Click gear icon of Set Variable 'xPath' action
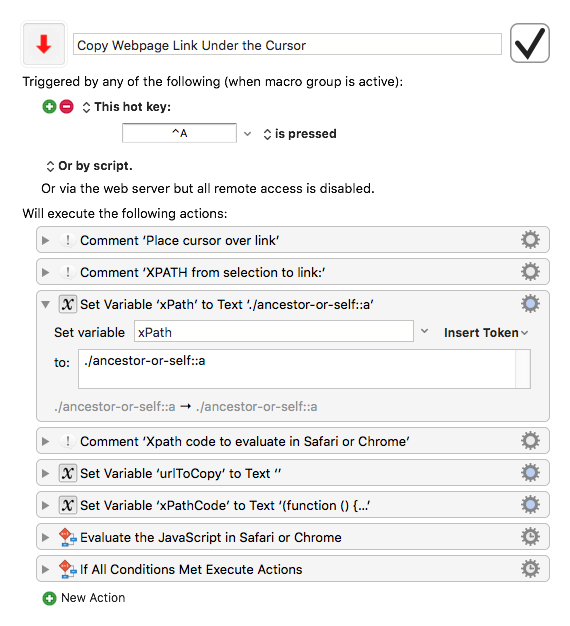This screenshot has width=570, height=626. (530, 304)
